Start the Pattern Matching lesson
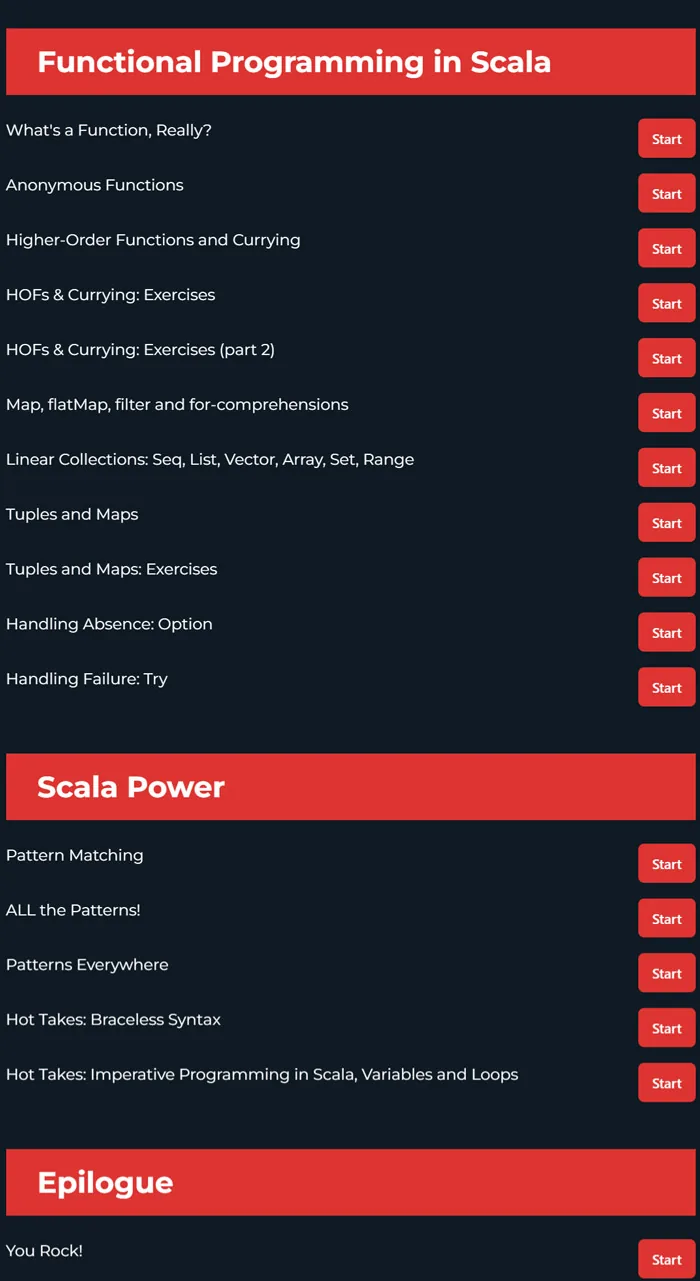The image size is (700, 1281). [667, 864]
